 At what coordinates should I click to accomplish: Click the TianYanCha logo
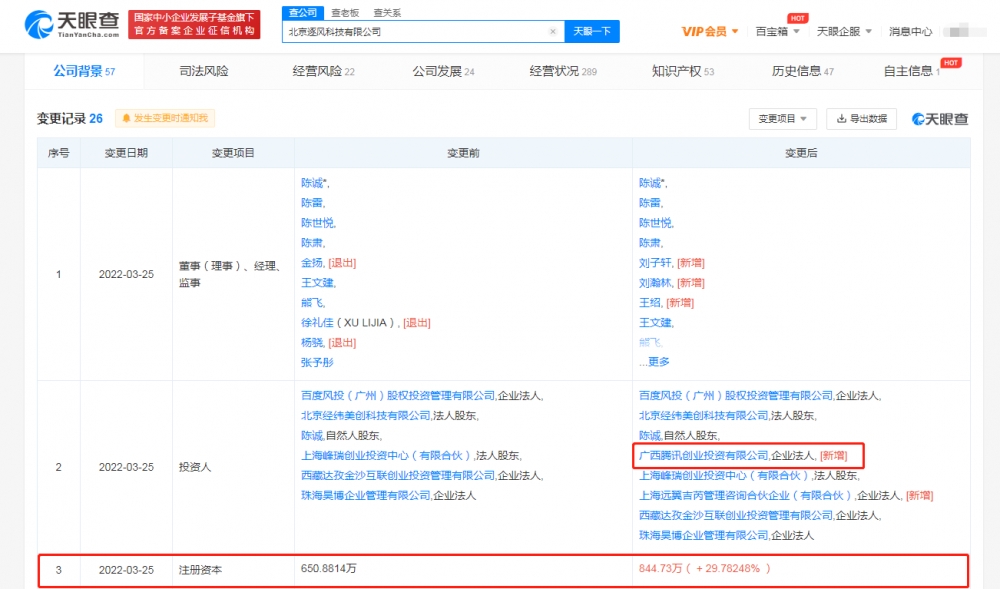click(x=72, y=25)
